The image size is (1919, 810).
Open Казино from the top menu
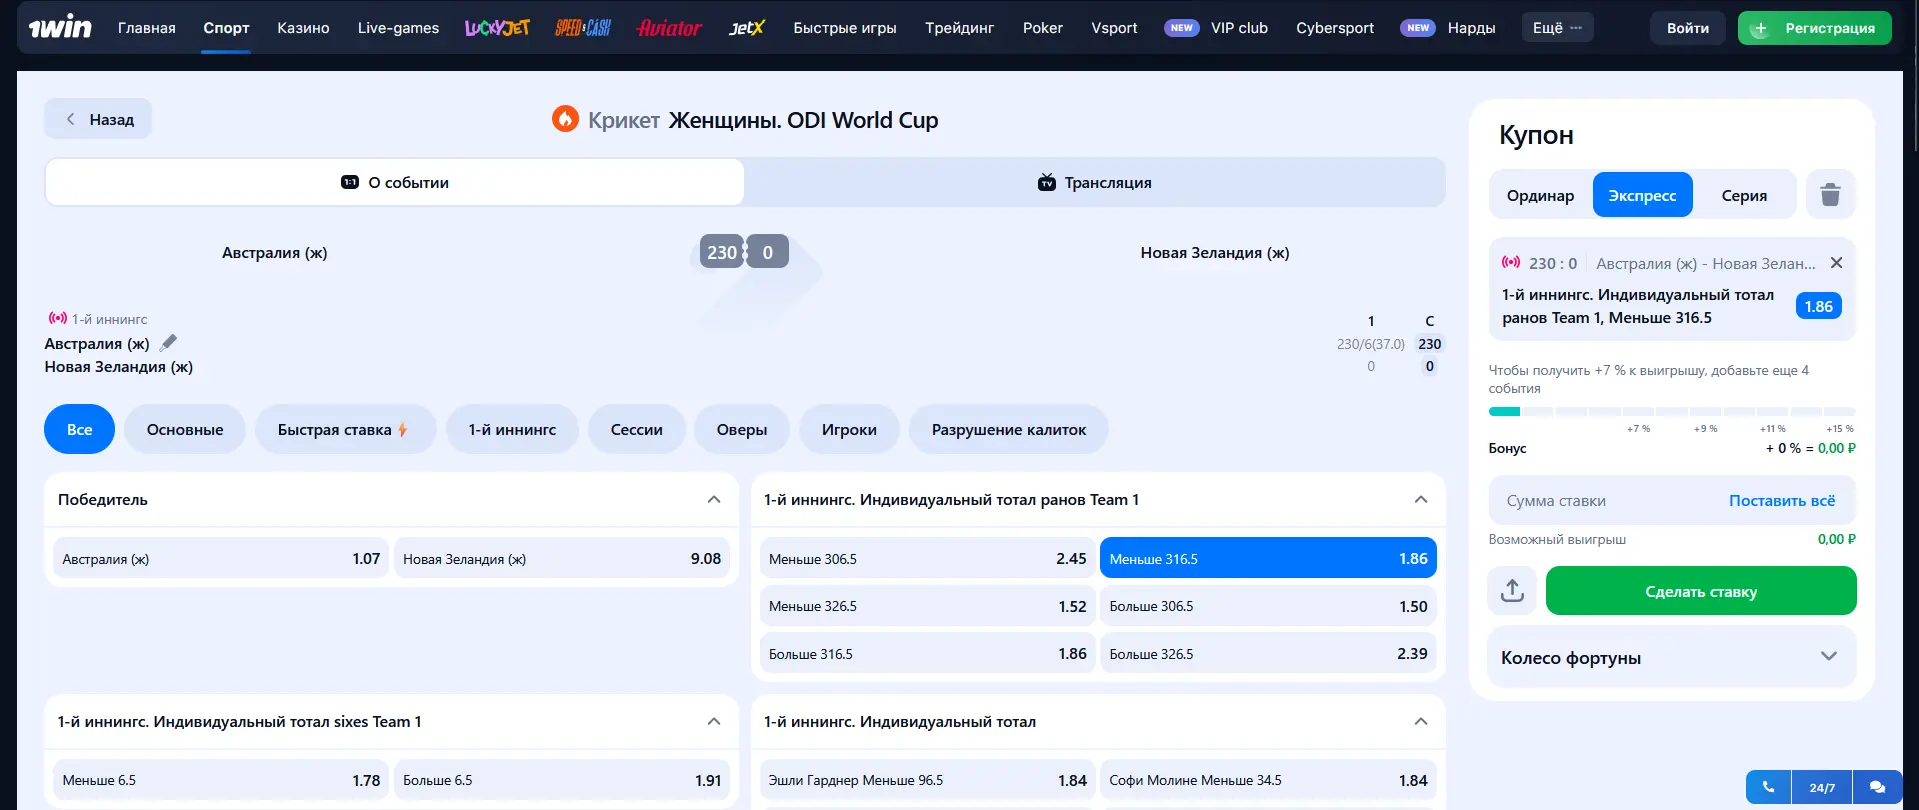tap(303, 28)
